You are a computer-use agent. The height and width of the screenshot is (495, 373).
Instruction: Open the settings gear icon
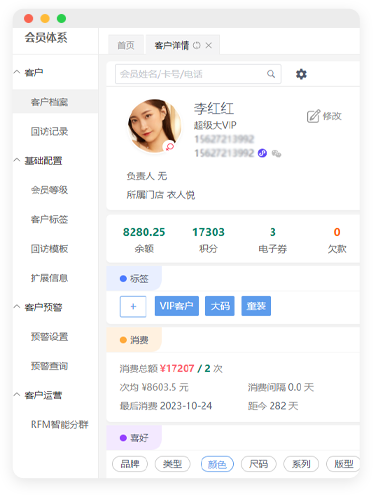pos(301,74)
